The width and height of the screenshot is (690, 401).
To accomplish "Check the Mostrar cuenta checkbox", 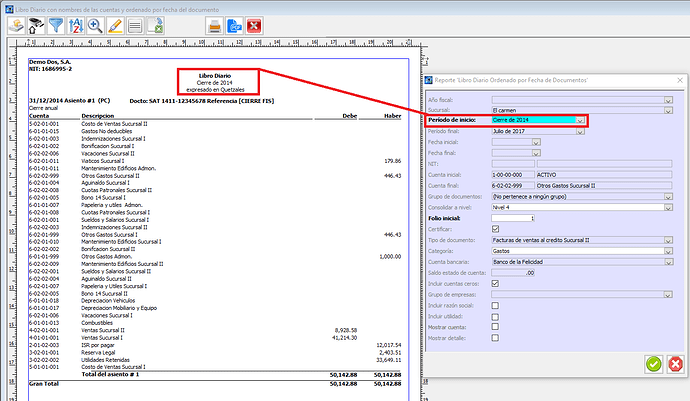I will [496, 327].
